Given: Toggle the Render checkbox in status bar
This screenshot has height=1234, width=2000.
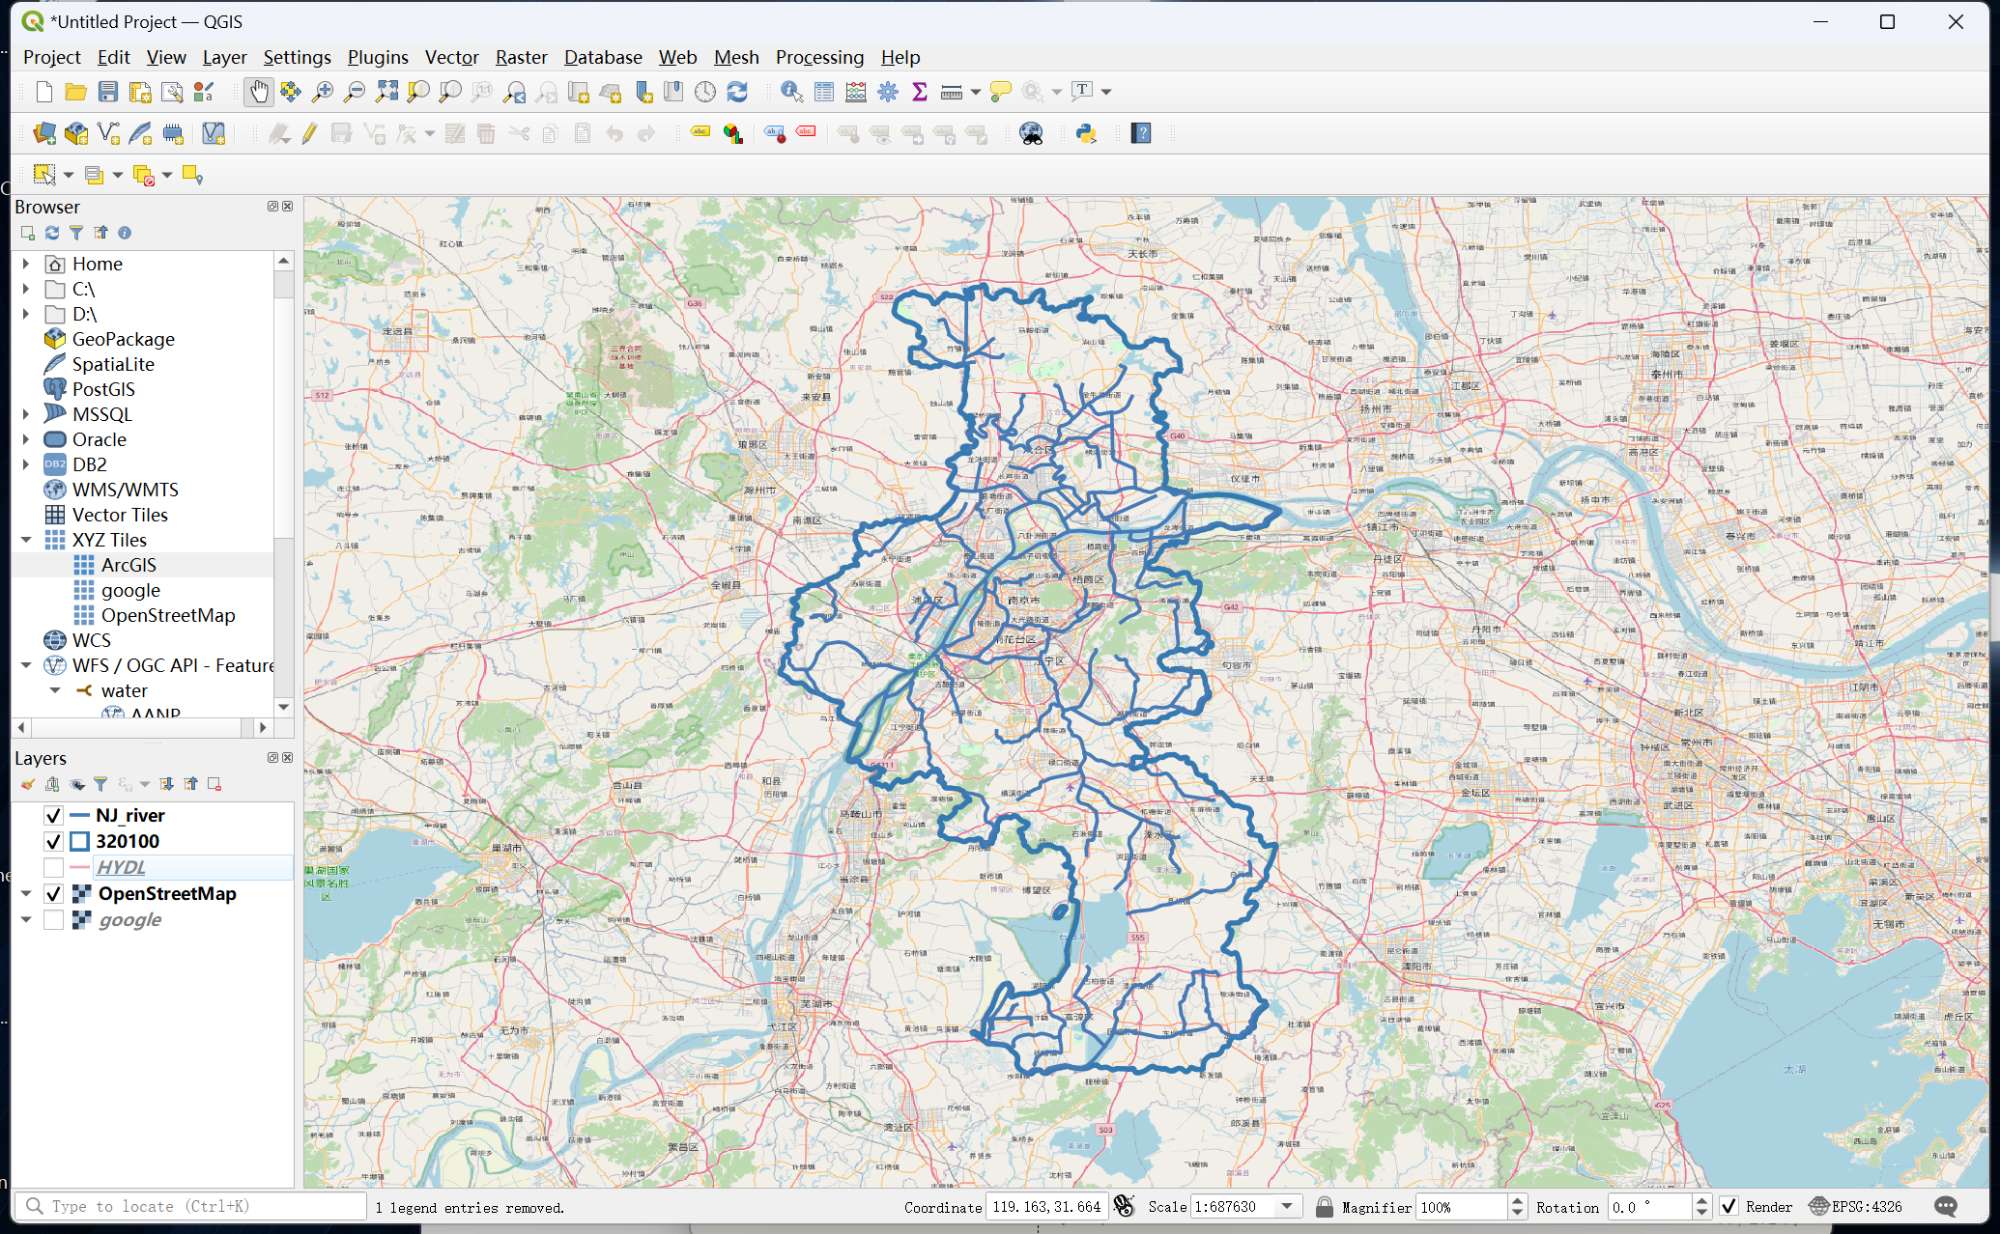Looking at the screenshot, I should [1728, 1206].
